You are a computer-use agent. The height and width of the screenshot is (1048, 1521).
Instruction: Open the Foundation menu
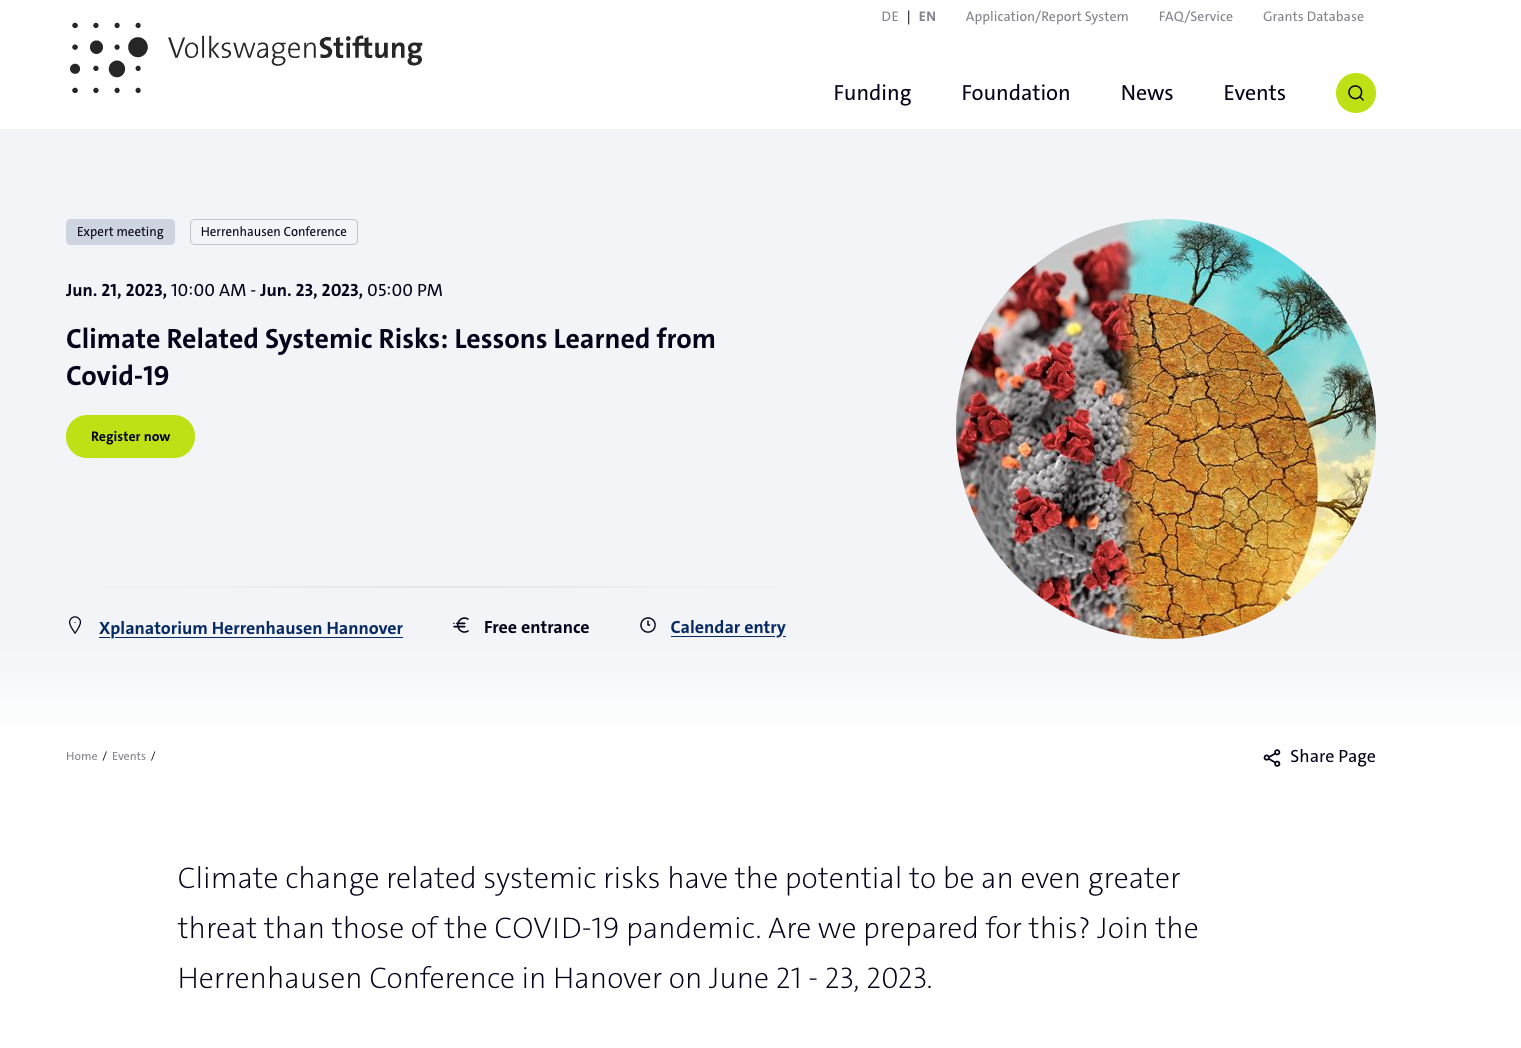(1015, 93)
